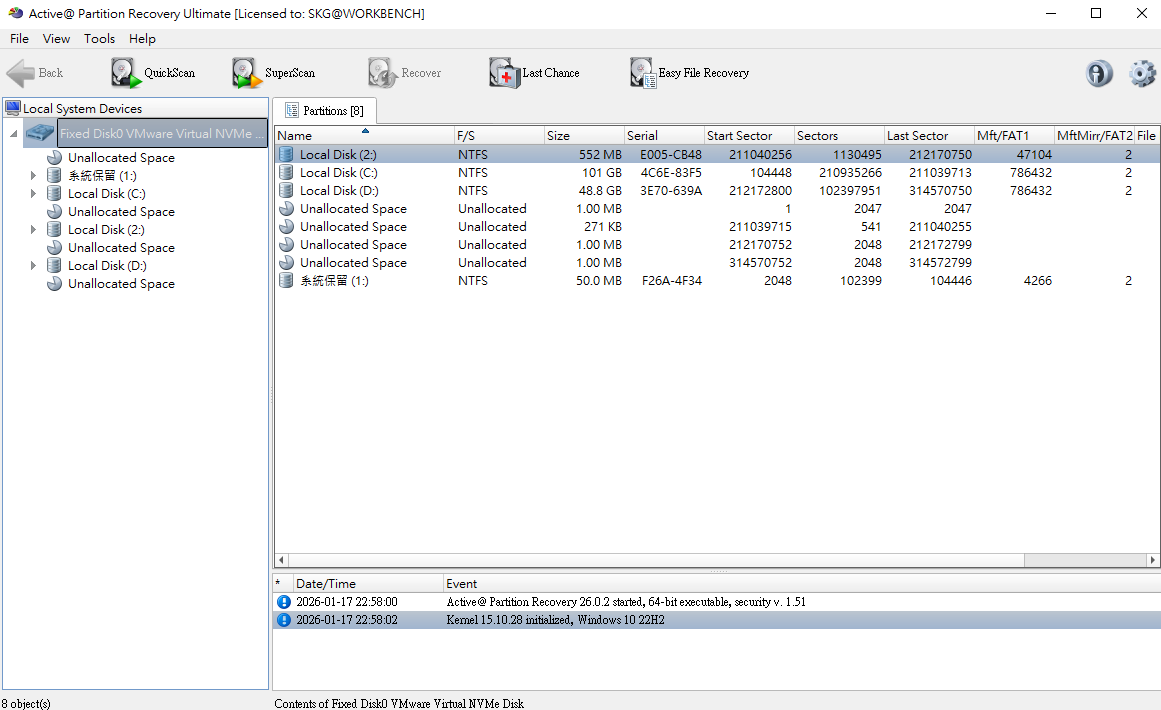Sort by the Serial column header

[x=664, y=135]
